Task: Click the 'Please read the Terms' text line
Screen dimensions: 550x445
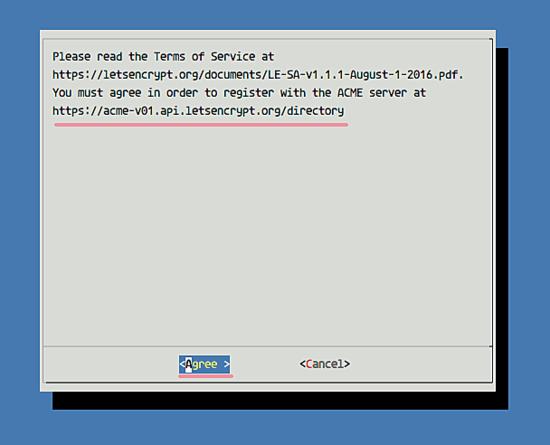Action: pyautogui.click(x=163, y=56)
